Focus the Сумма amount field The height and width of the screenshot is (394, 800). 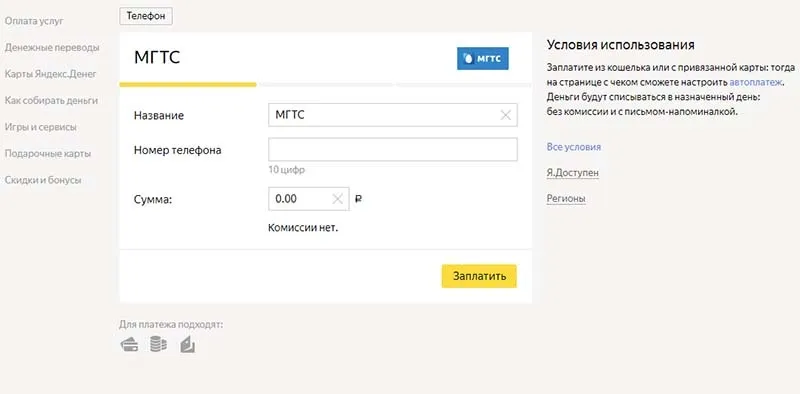pos(309,199)
